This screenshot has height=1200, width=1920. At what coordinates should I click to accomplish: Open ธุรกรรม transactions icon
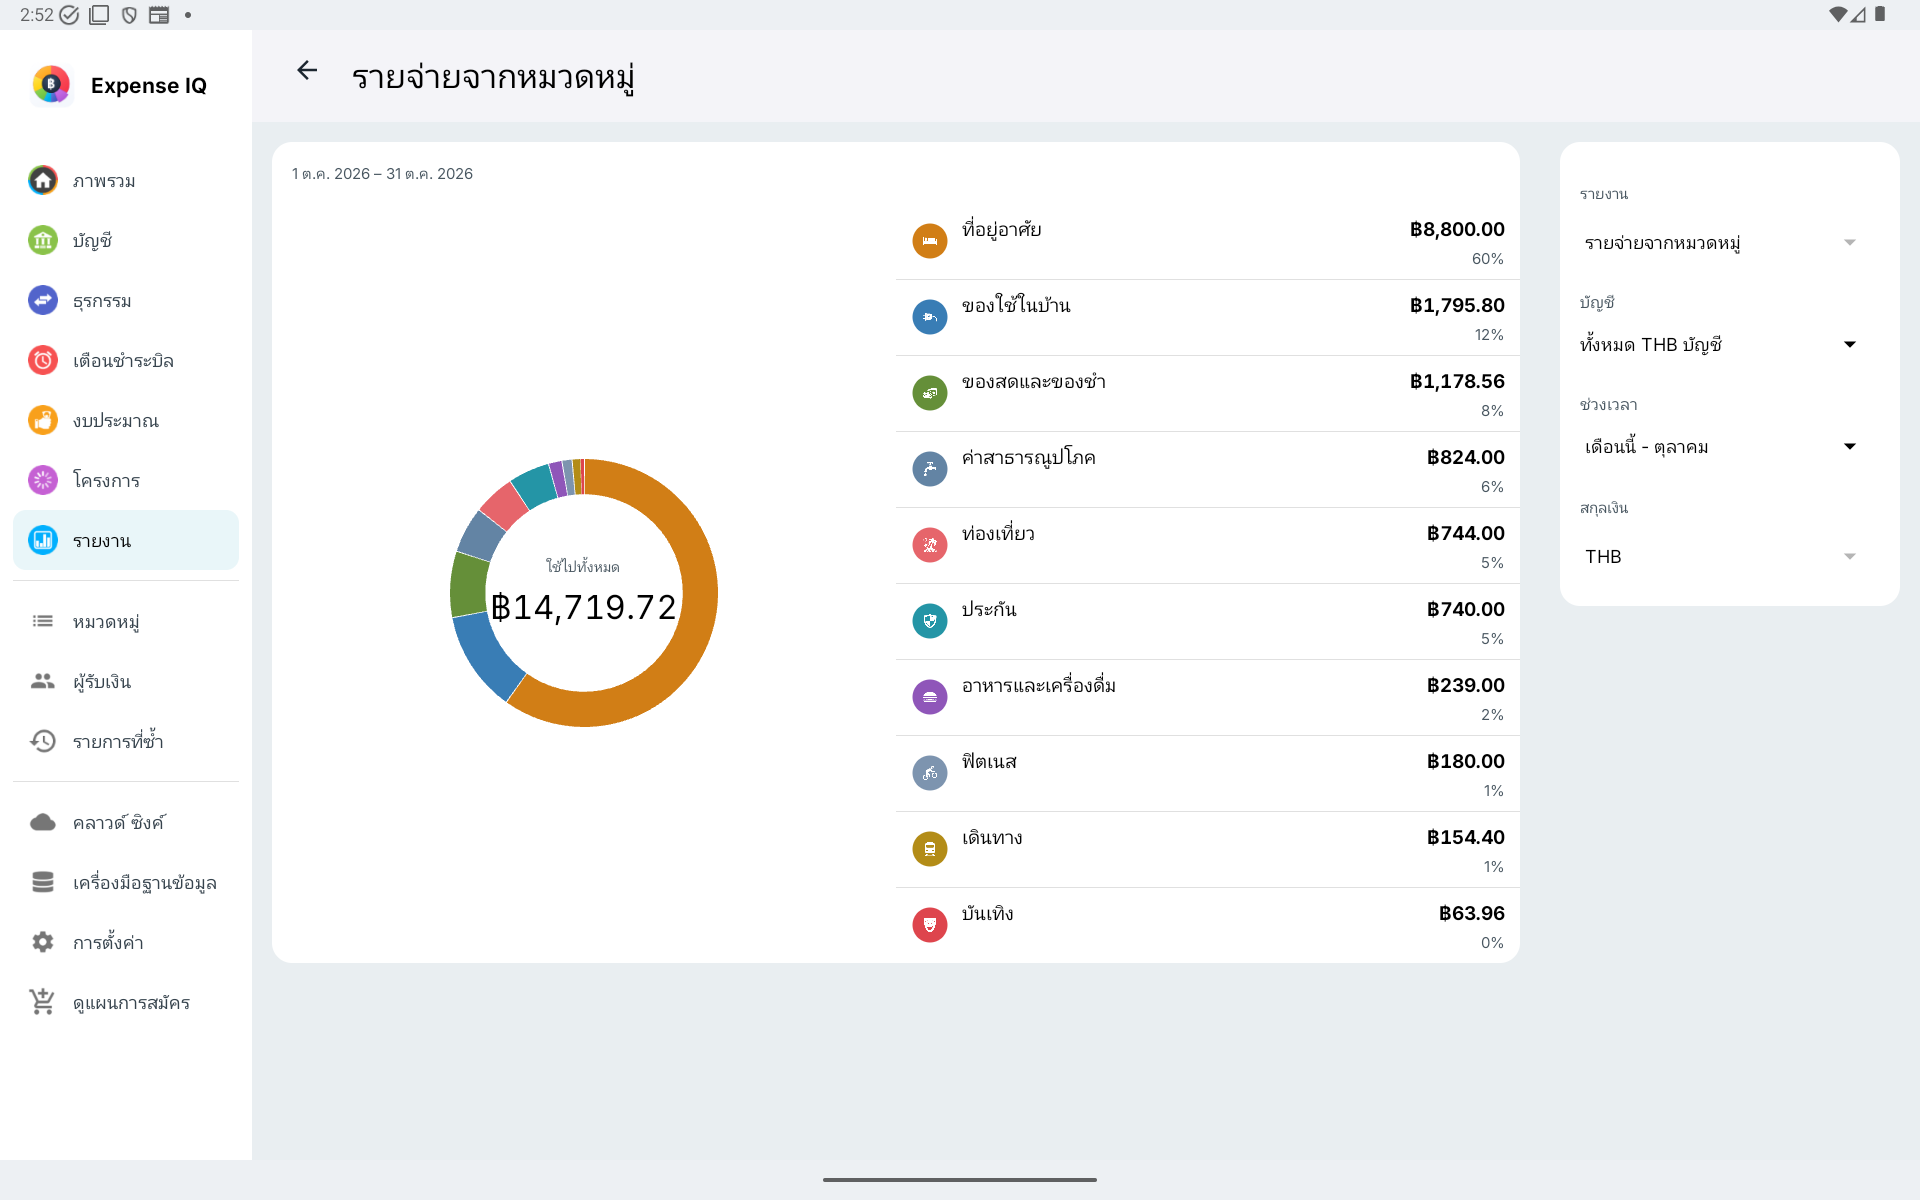[43, 300]
